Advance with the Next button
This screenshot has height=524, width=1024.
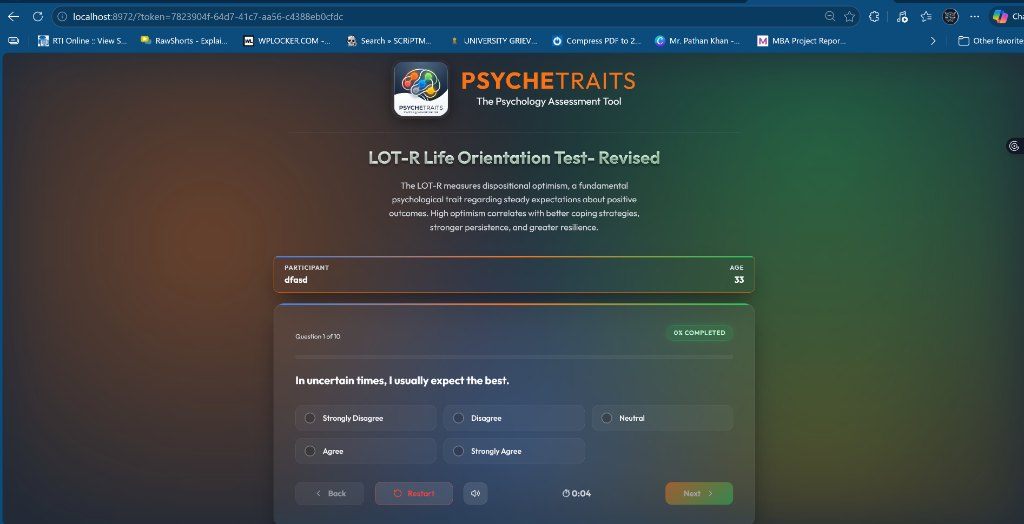[699, 493]
